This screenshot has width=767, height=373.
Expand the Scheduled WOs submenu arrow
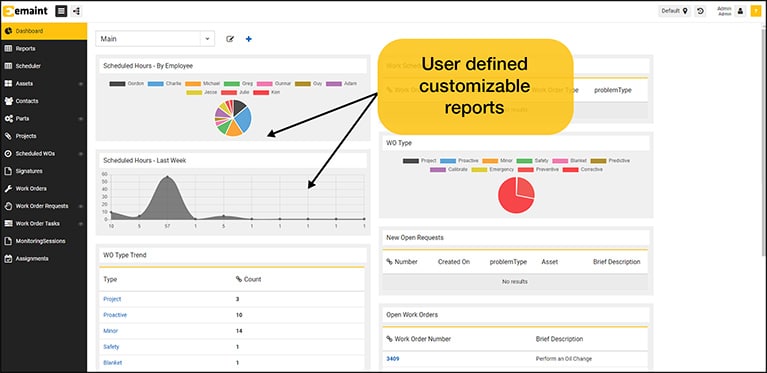tap(81, 154)
